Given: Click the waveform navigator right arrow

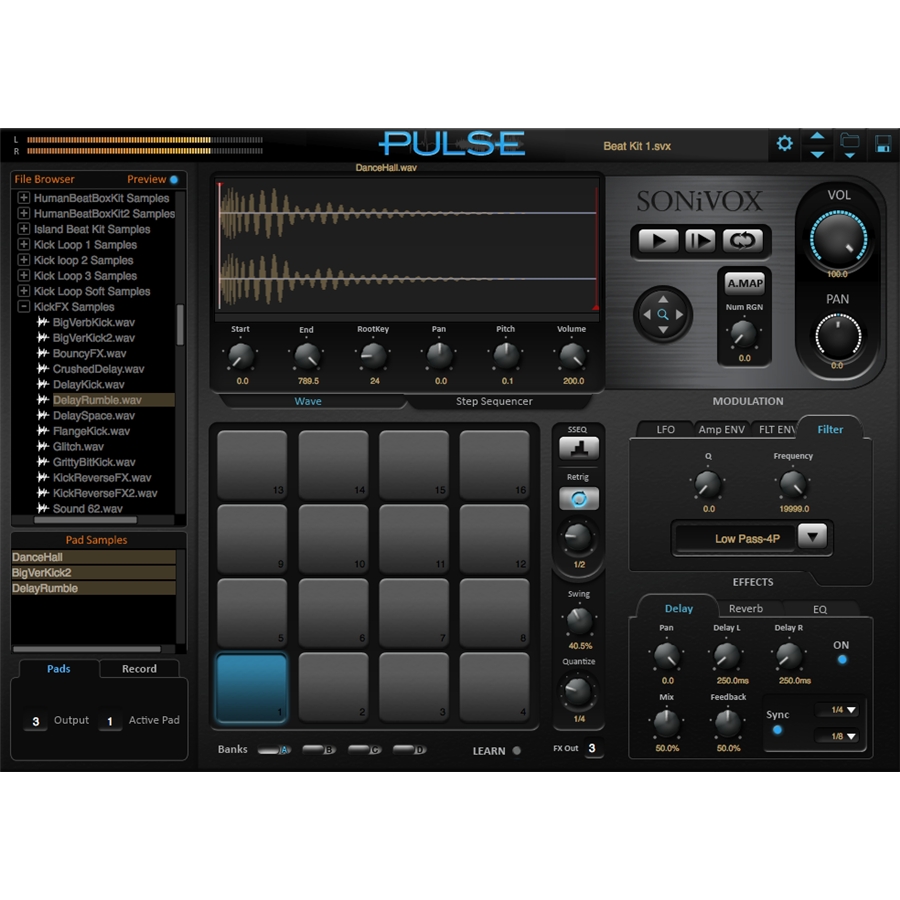Looking at the screenshot, I should click(680, 314).
